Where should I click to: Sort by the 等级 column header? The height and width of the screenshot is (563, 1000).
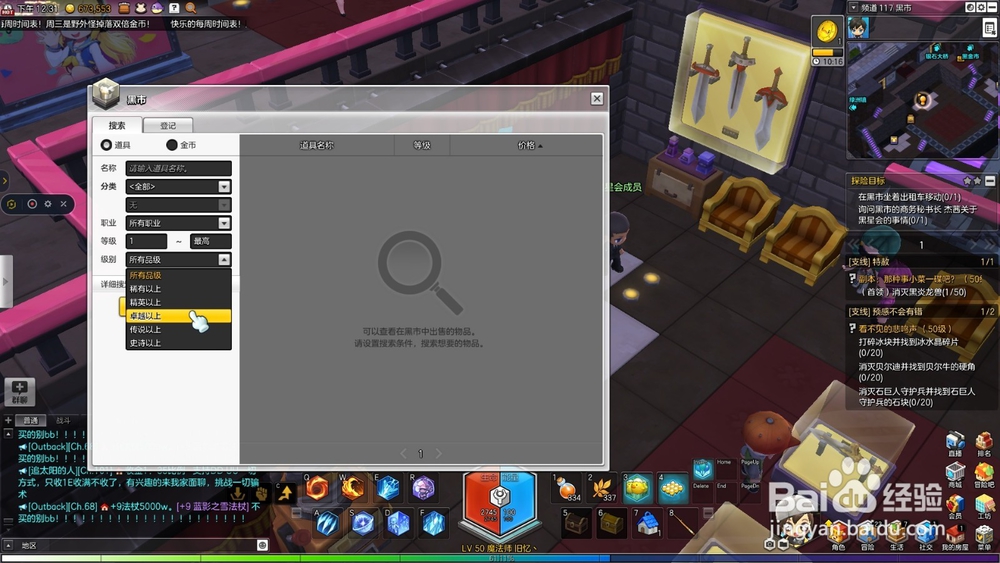[x=422, y=145]
